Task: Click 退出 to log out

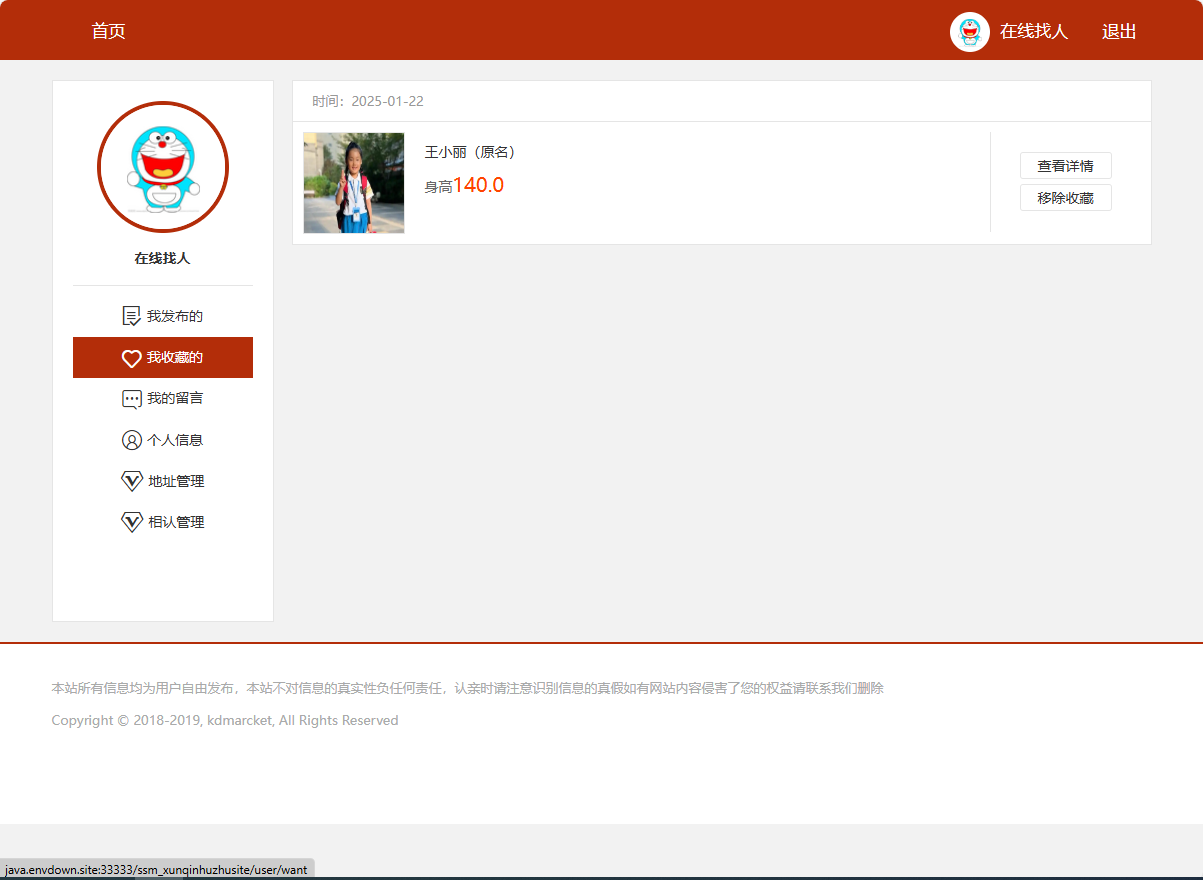Action: (1118, 31)
